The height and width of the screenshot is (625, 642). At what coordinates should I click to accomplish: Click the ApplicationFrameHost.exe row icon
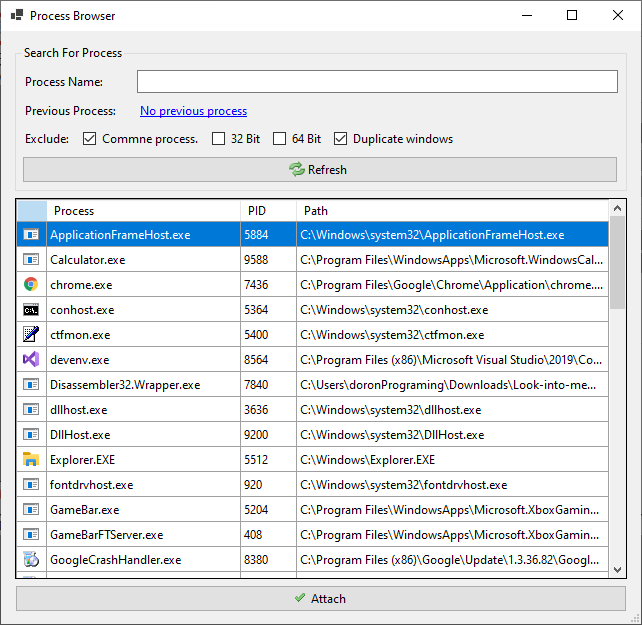click(x=31, y=235)
